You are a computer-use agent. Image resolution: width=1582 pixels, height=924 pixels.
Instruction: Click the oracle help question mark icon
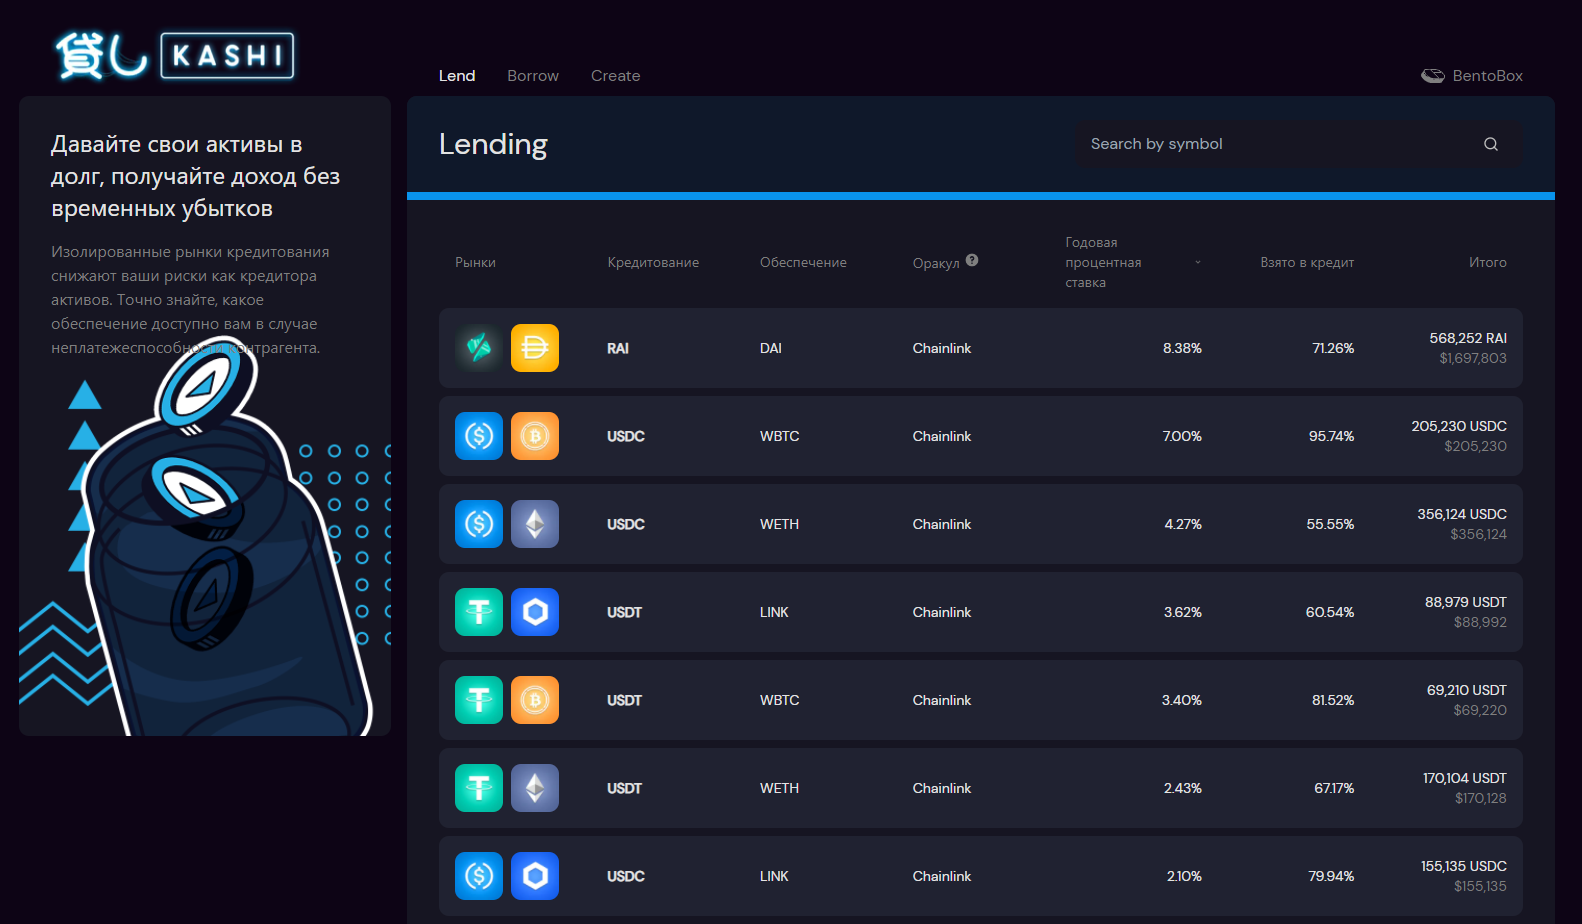[x=972, y=260]
